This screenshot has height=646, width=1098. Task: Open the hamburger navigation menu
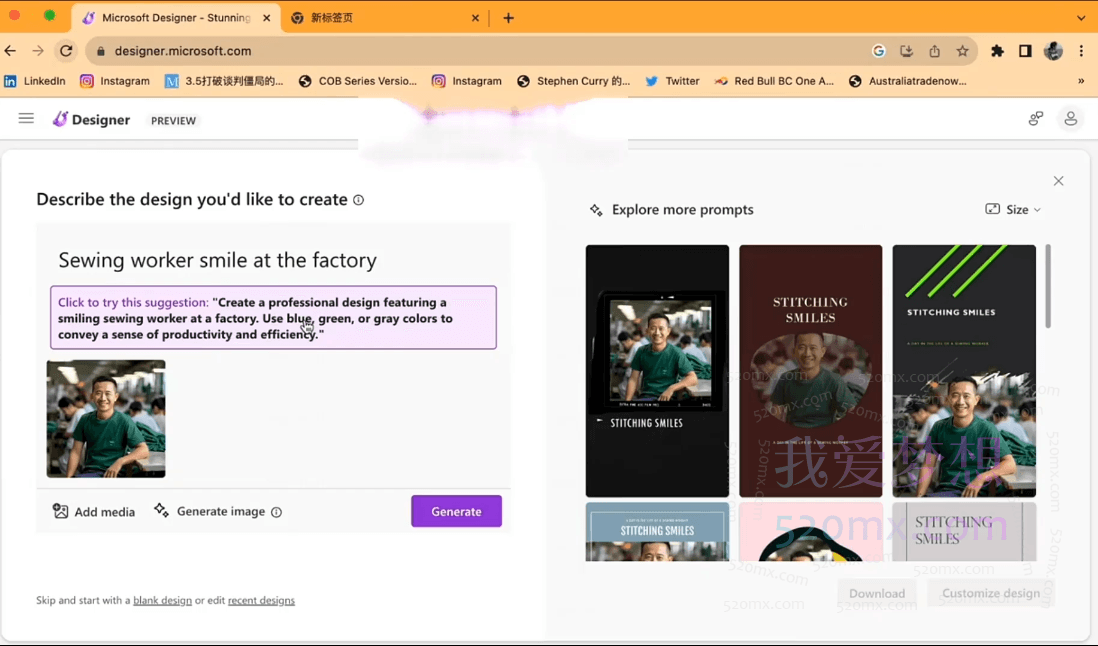pos(26,119)
